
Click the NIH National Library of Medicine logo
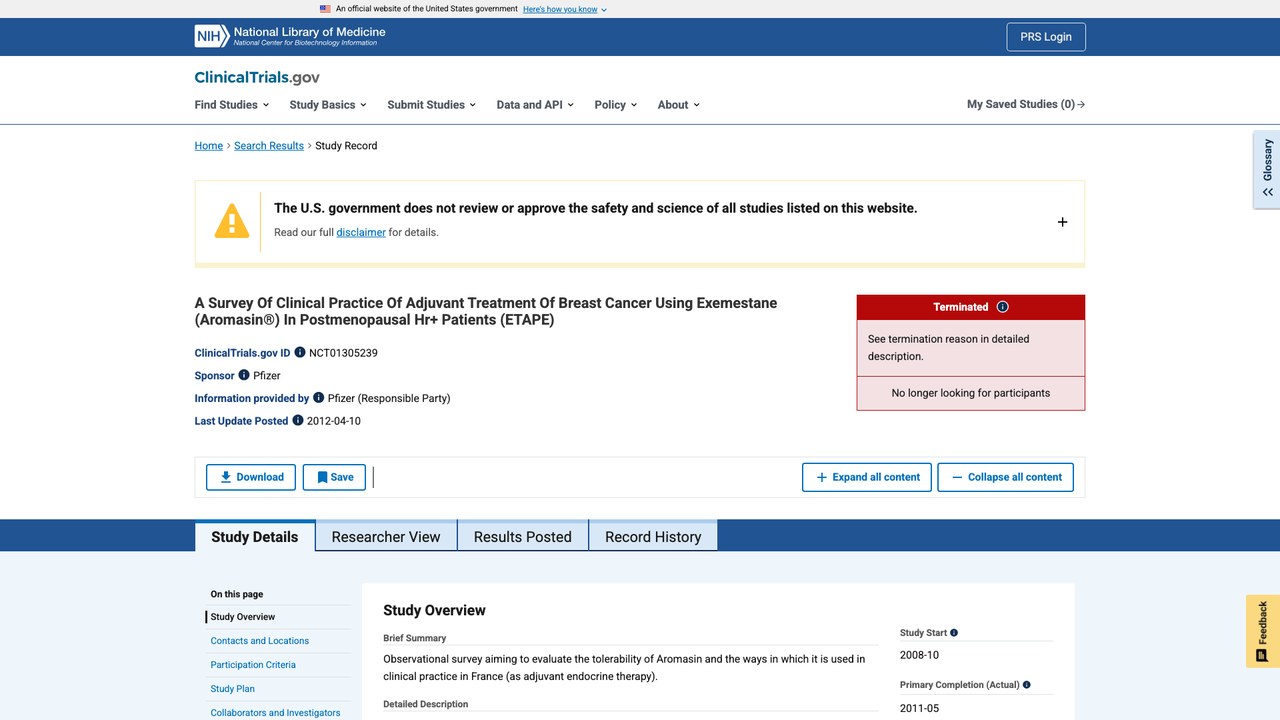point(290,37)
